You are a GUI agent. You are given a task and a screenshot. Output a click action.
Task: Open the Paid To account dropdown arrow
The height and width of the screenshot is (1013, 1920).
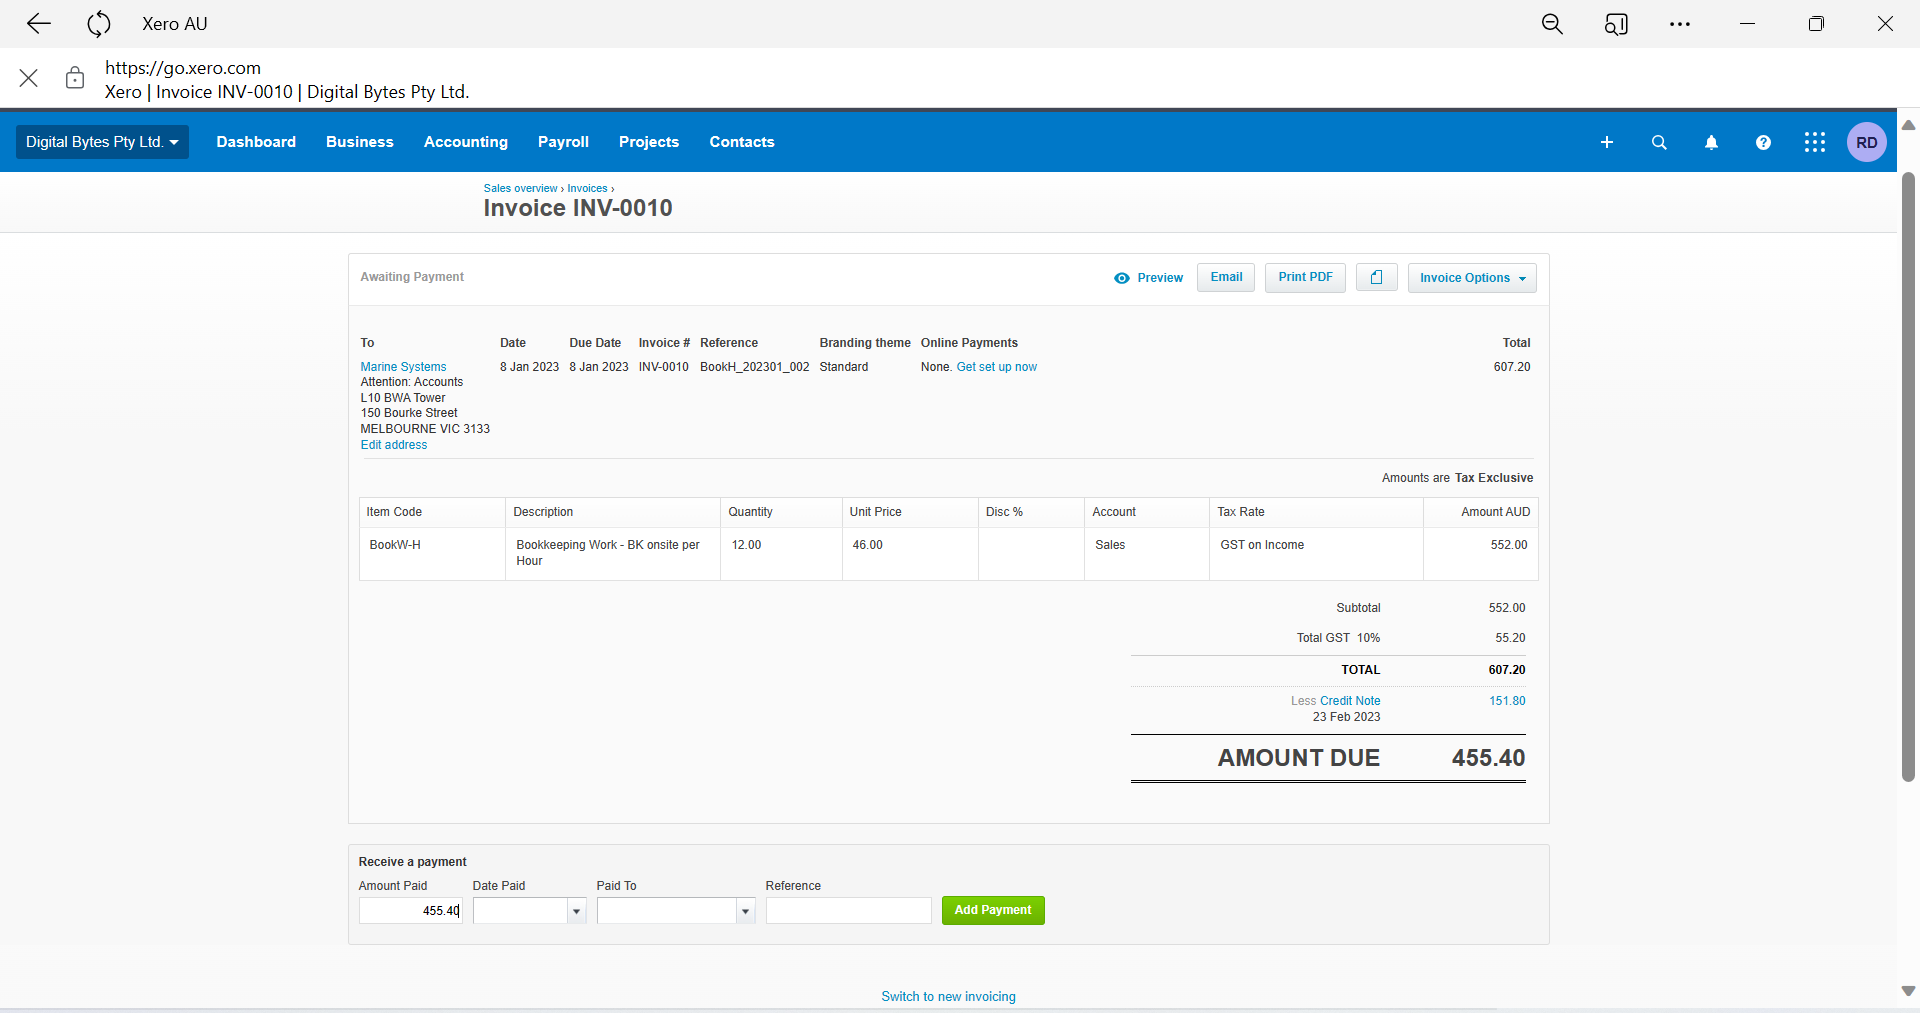tap(745, 911)
